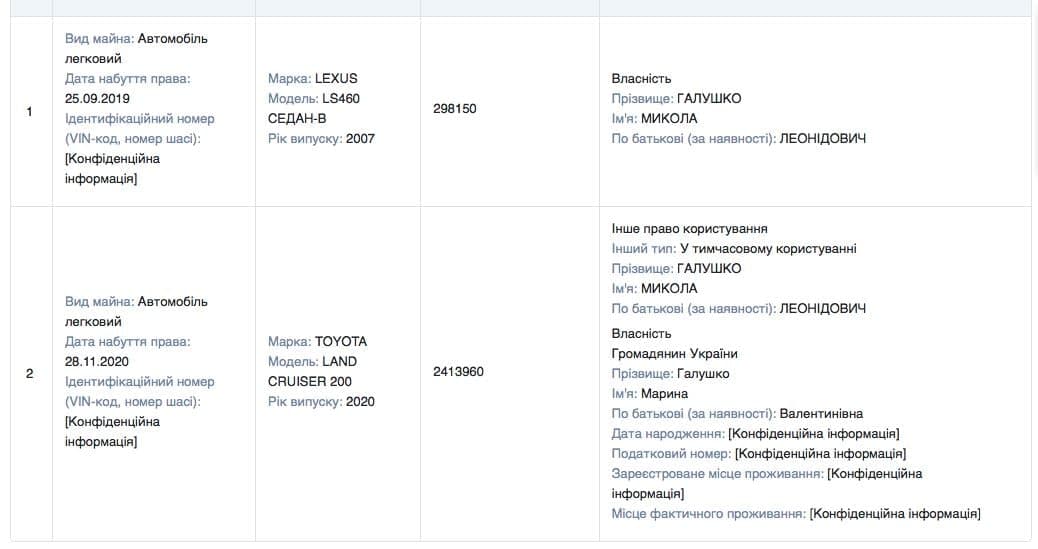
Task: Click the 'Дата народження' line
Action: point(755,433)
